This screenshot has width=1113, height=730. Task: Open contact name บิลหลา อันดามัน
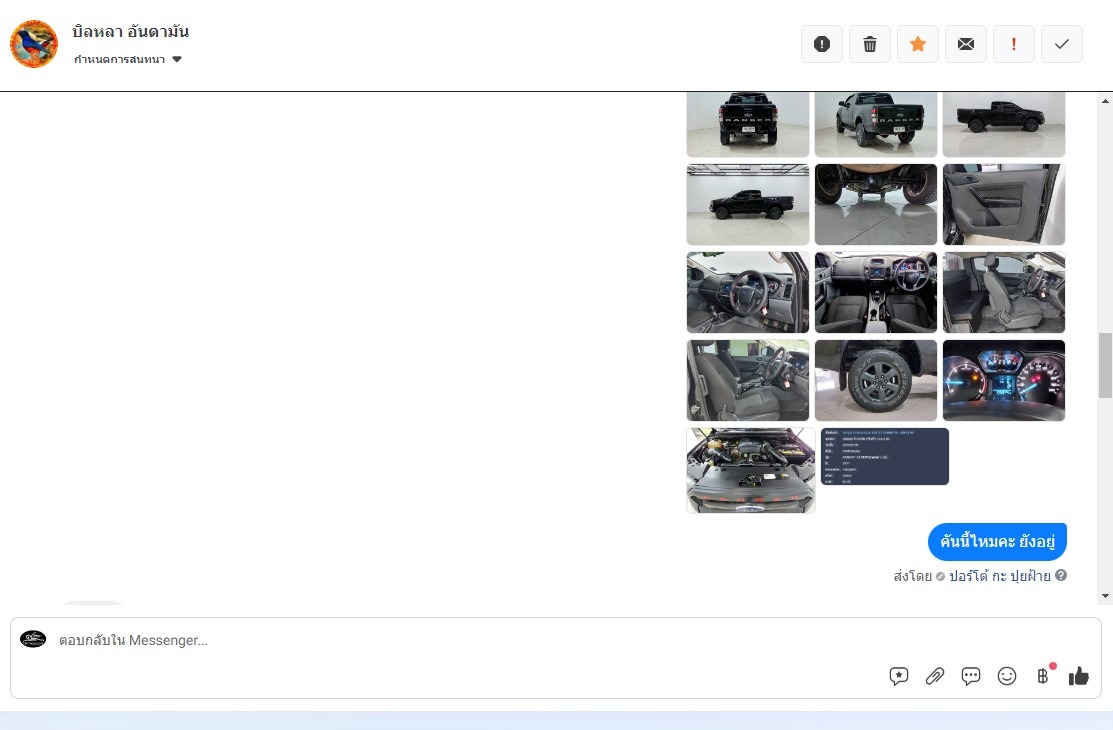(x=131, y=31)
